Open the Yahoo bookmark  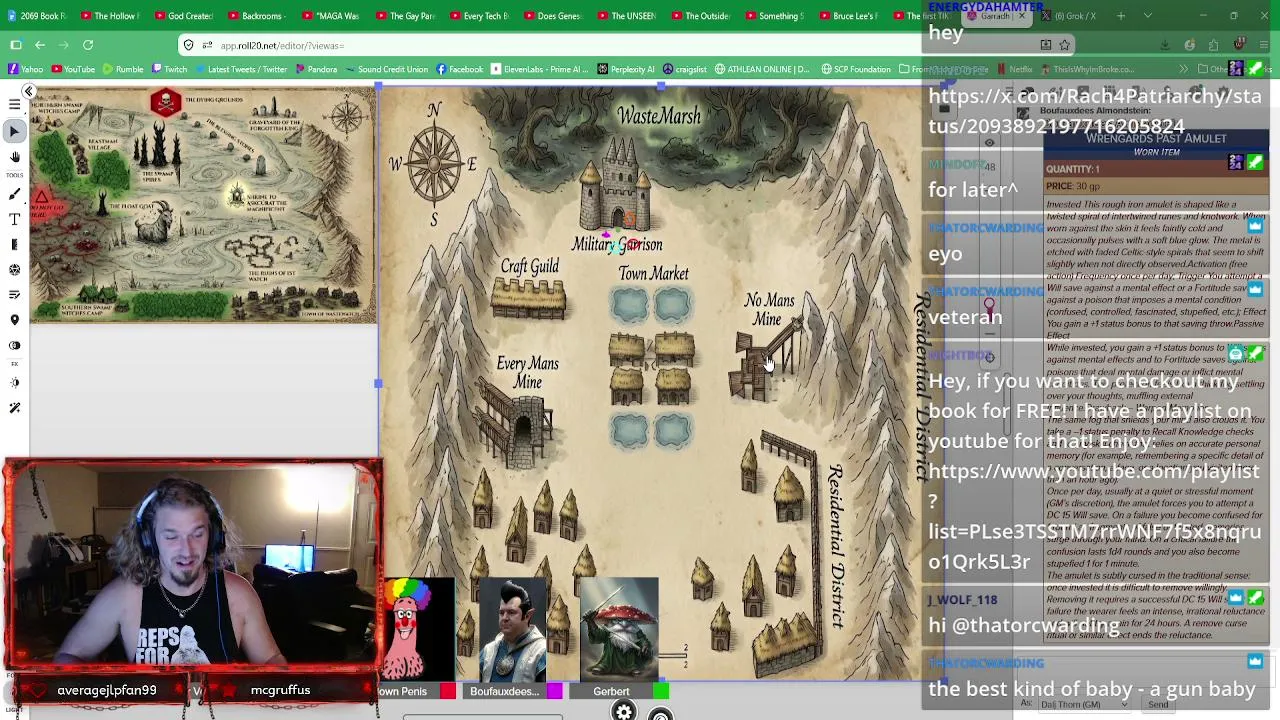[26, 69]
